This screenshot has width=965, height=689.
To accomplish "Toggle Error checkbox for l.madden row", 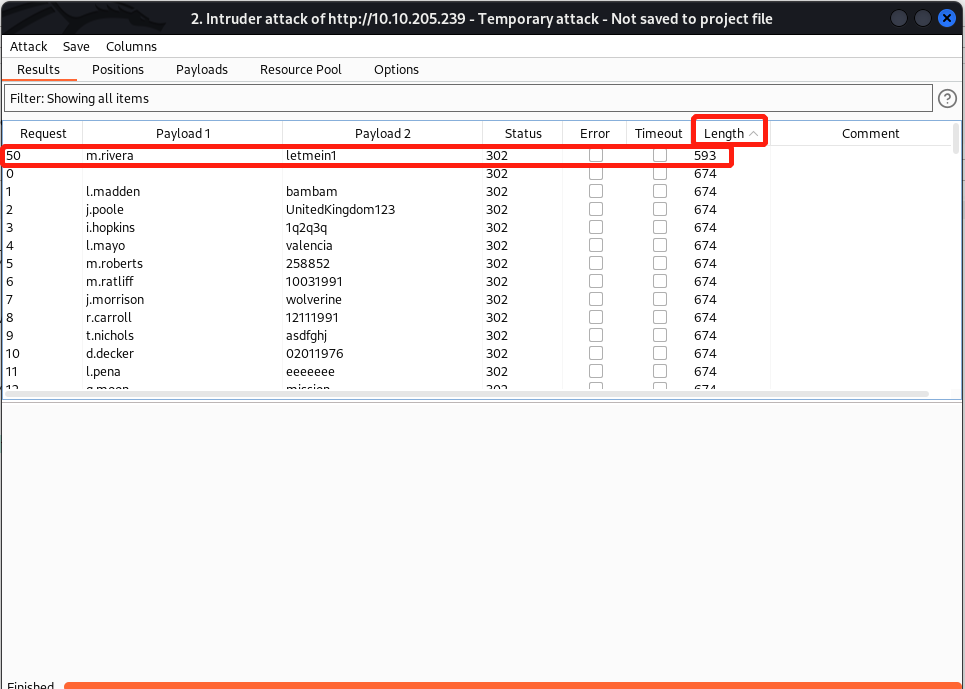I will point(596,192).
